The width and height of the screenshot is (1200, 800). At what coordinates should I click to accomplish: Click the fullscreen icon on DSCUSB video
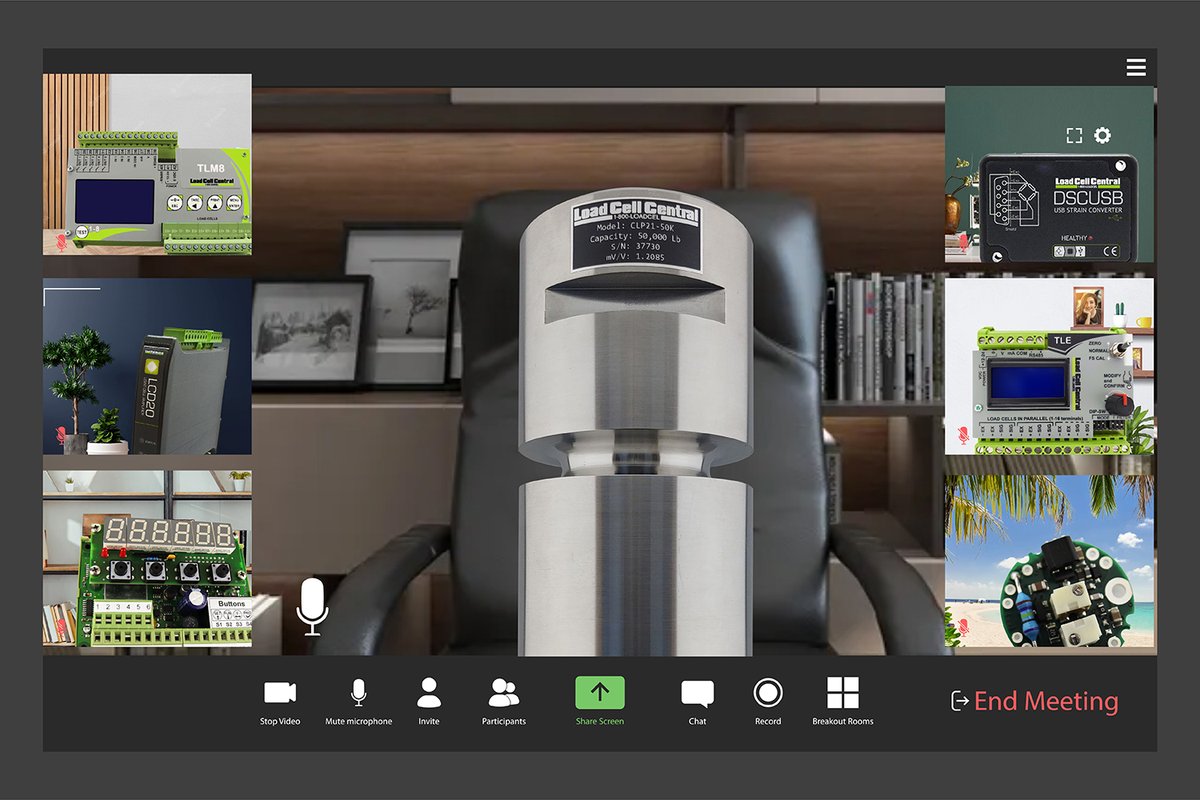(x=1074, y=135)
